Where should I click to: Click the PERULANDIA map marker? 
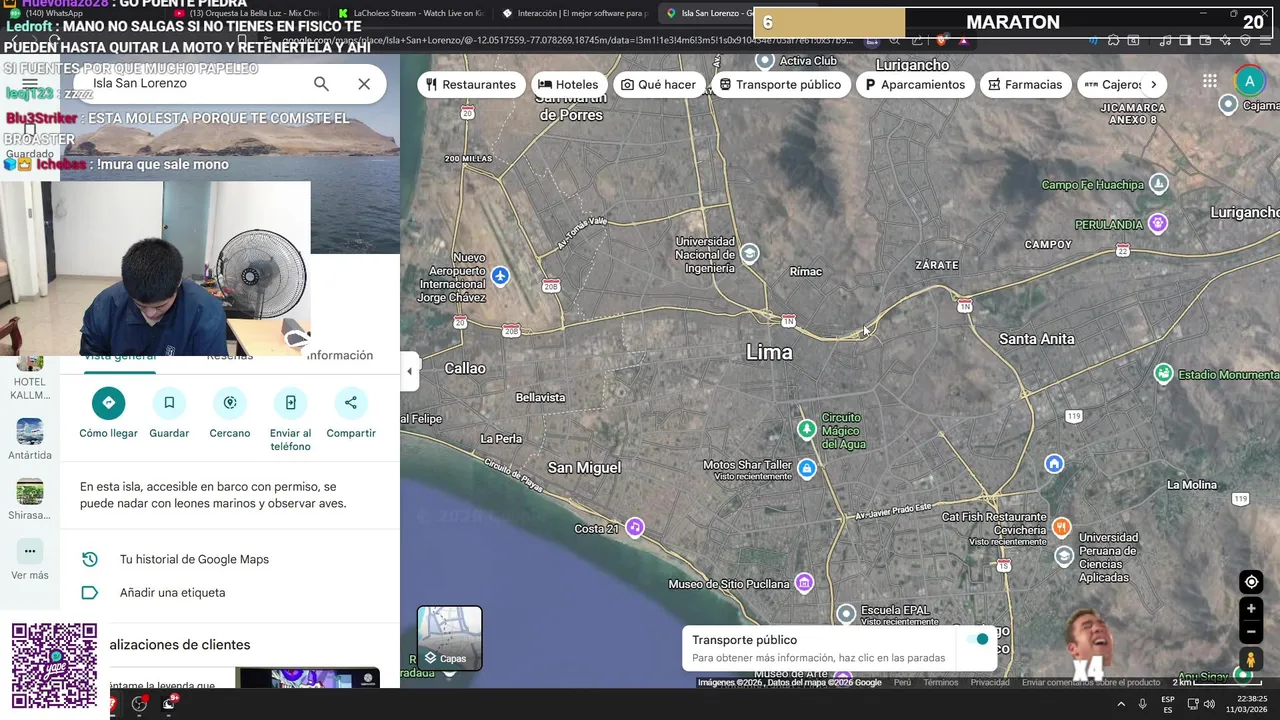(x=1158, y=223)
